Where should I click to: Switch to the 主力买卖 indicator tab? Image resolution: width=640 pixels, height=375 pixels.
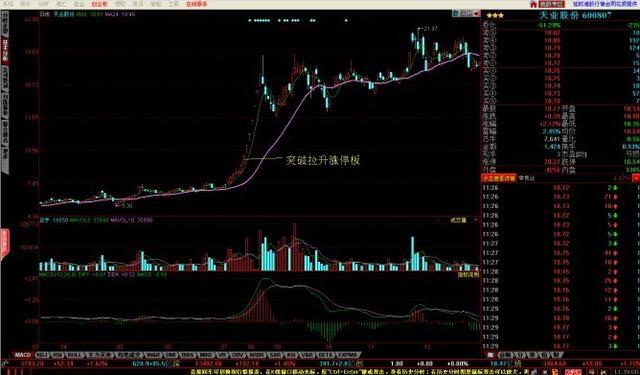99,355
